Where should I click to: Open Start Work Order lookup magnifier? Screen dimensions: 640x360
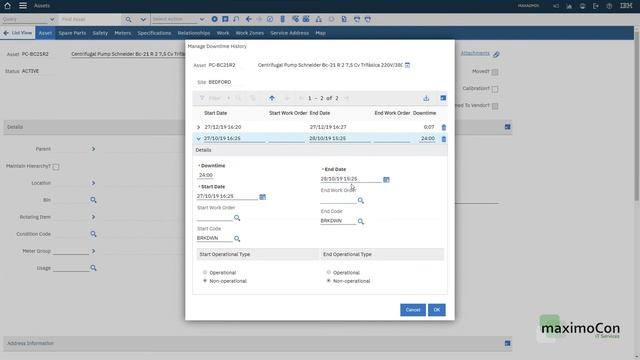[237, 218]
